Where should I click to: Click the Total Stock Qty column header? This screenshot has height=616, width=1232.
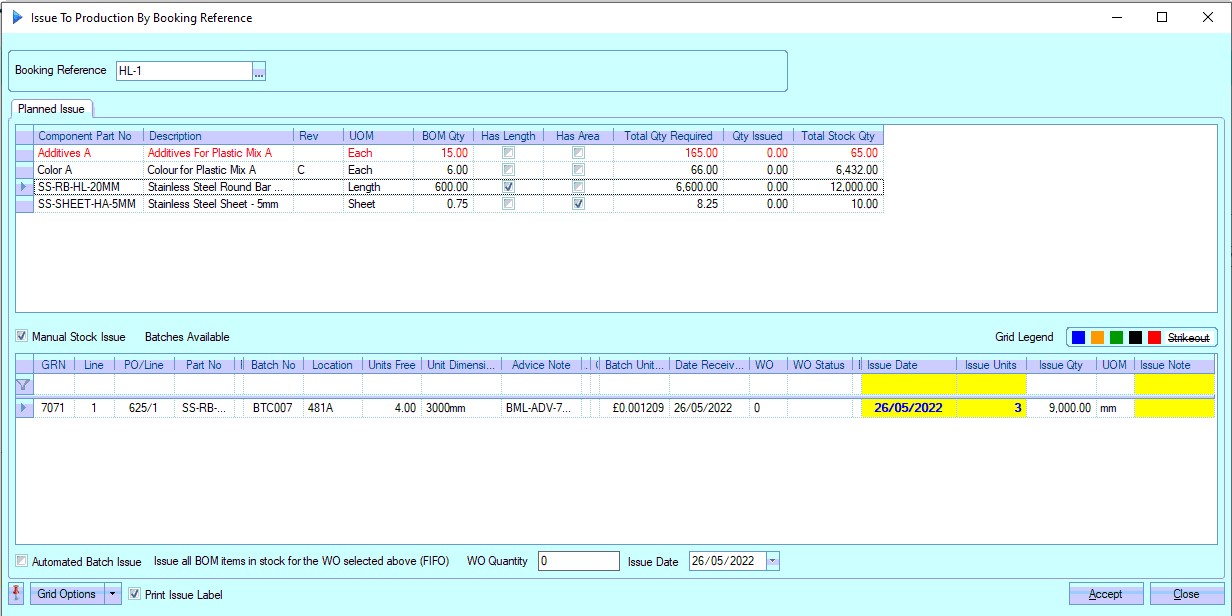pos(837,136)
